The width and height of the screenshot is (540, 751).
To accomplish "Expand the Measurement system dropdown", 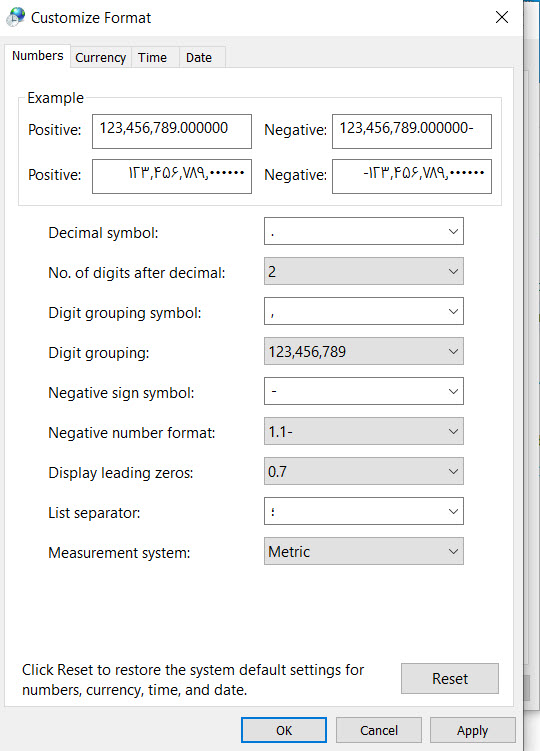I will [364, 551].
